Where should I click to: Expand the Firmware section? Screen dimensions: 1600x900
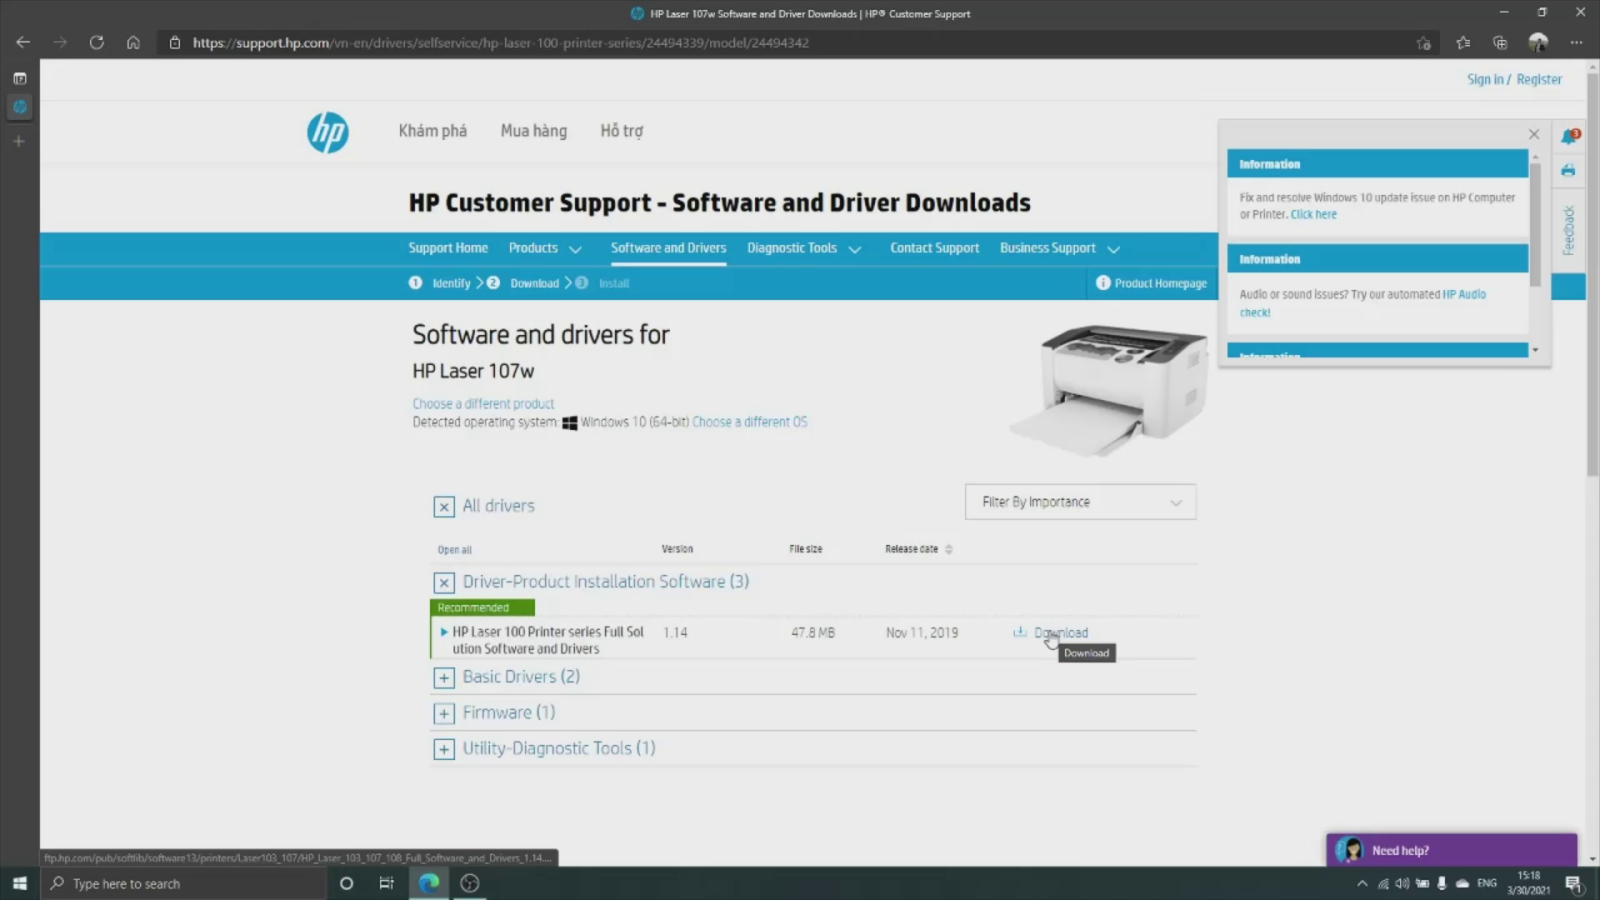(x=444, y=714)
